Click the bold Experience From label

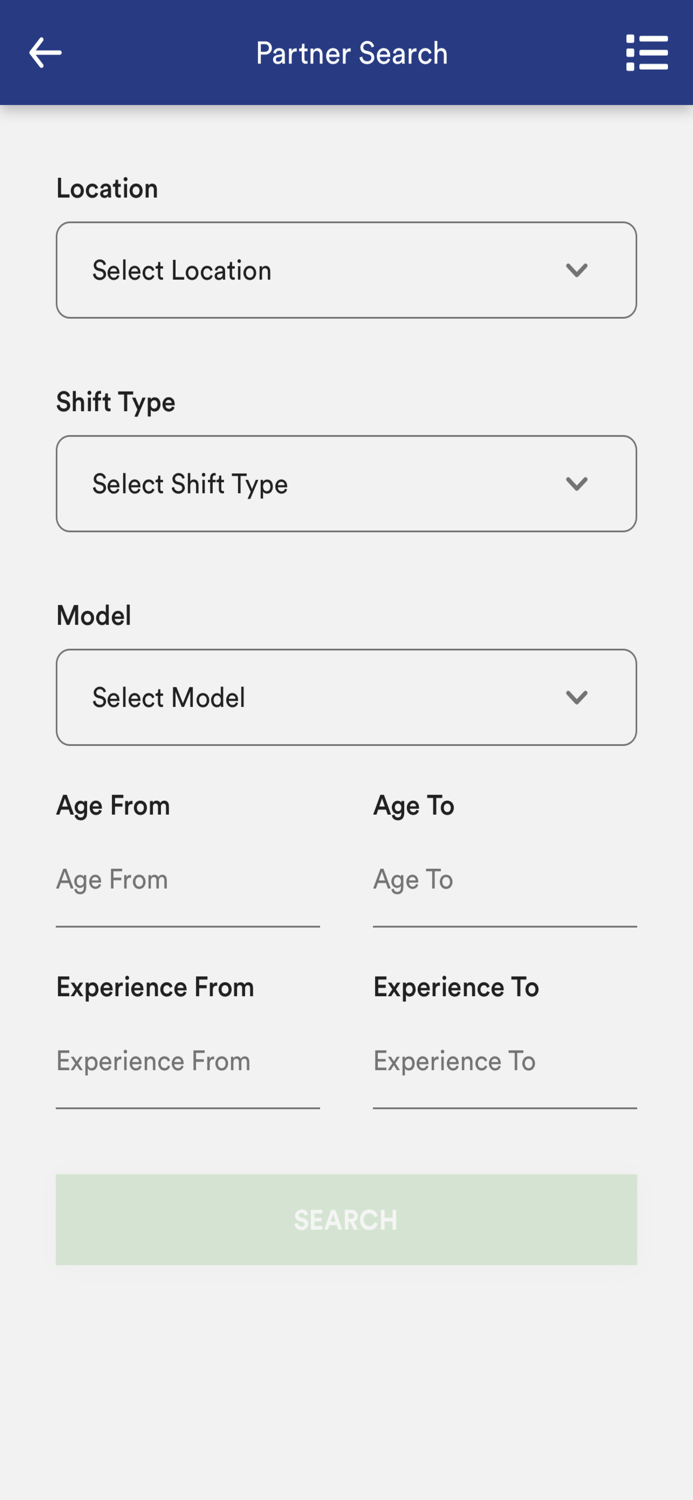[x=155, y=988]
